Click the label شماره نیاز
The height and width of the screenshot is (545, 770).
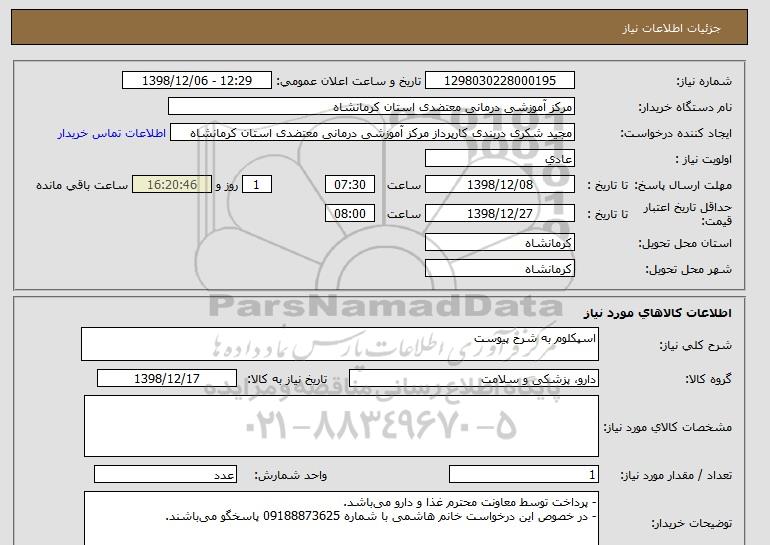[x=704, y=82]
